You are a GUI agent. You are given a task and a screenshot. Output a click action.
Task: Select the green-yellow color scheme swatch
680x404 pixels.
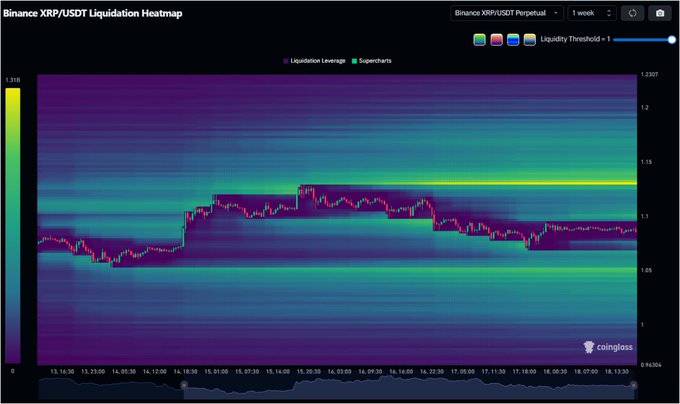click(479, 39)
